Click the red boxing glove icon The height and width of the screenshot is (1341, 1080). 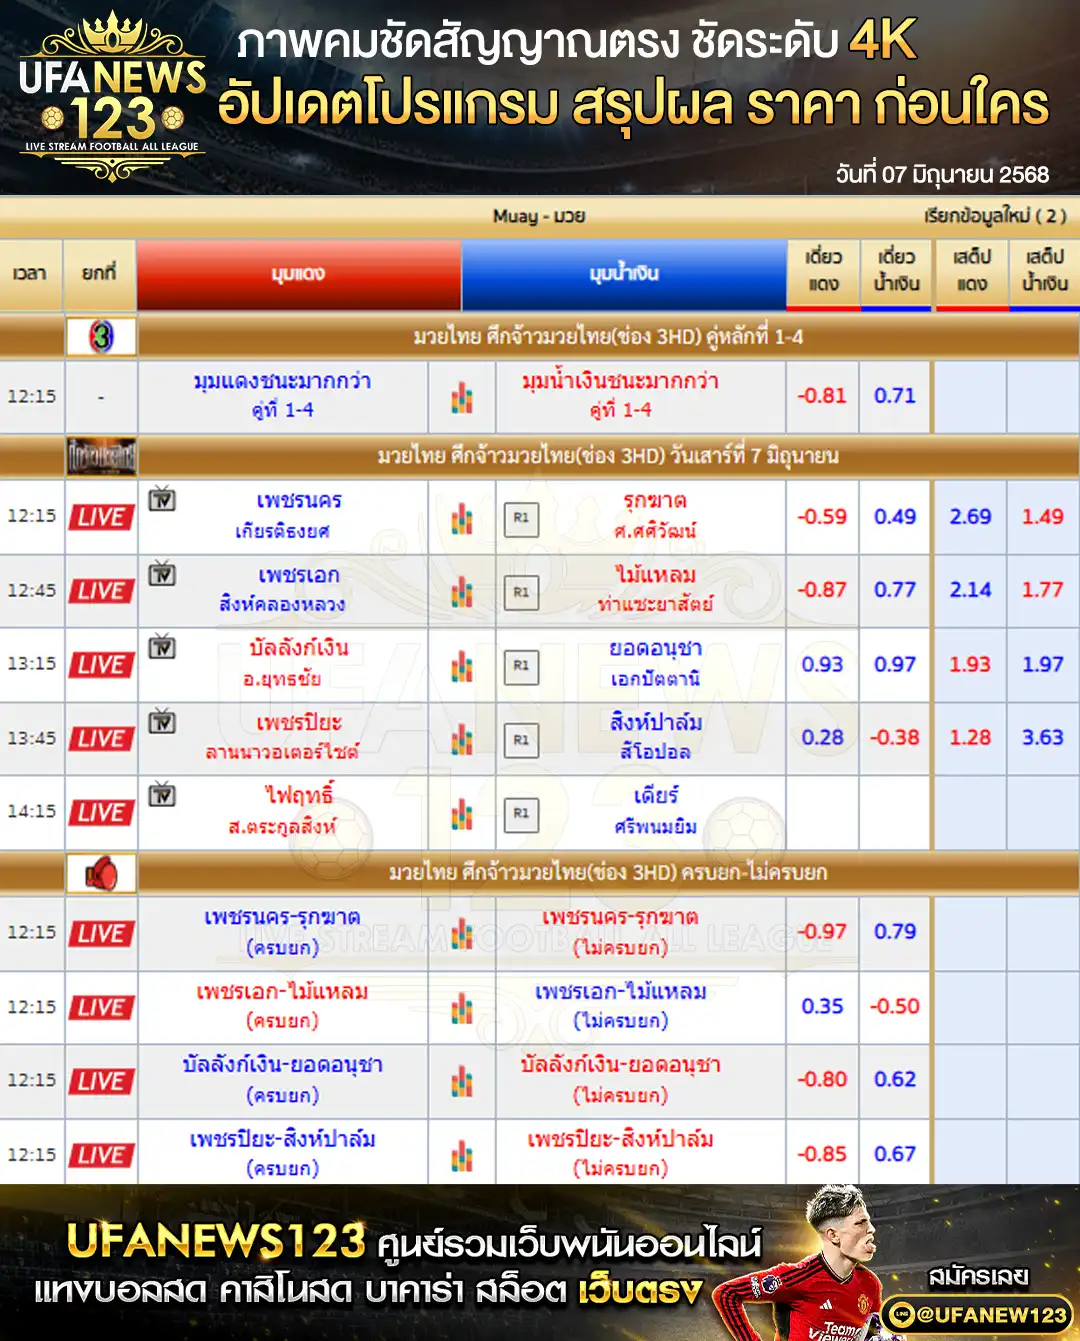point(101,873)
